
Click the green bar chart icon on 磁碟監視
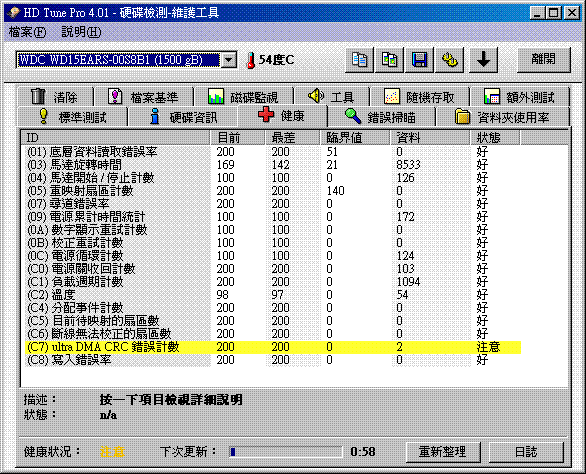[x=216, y=96]
